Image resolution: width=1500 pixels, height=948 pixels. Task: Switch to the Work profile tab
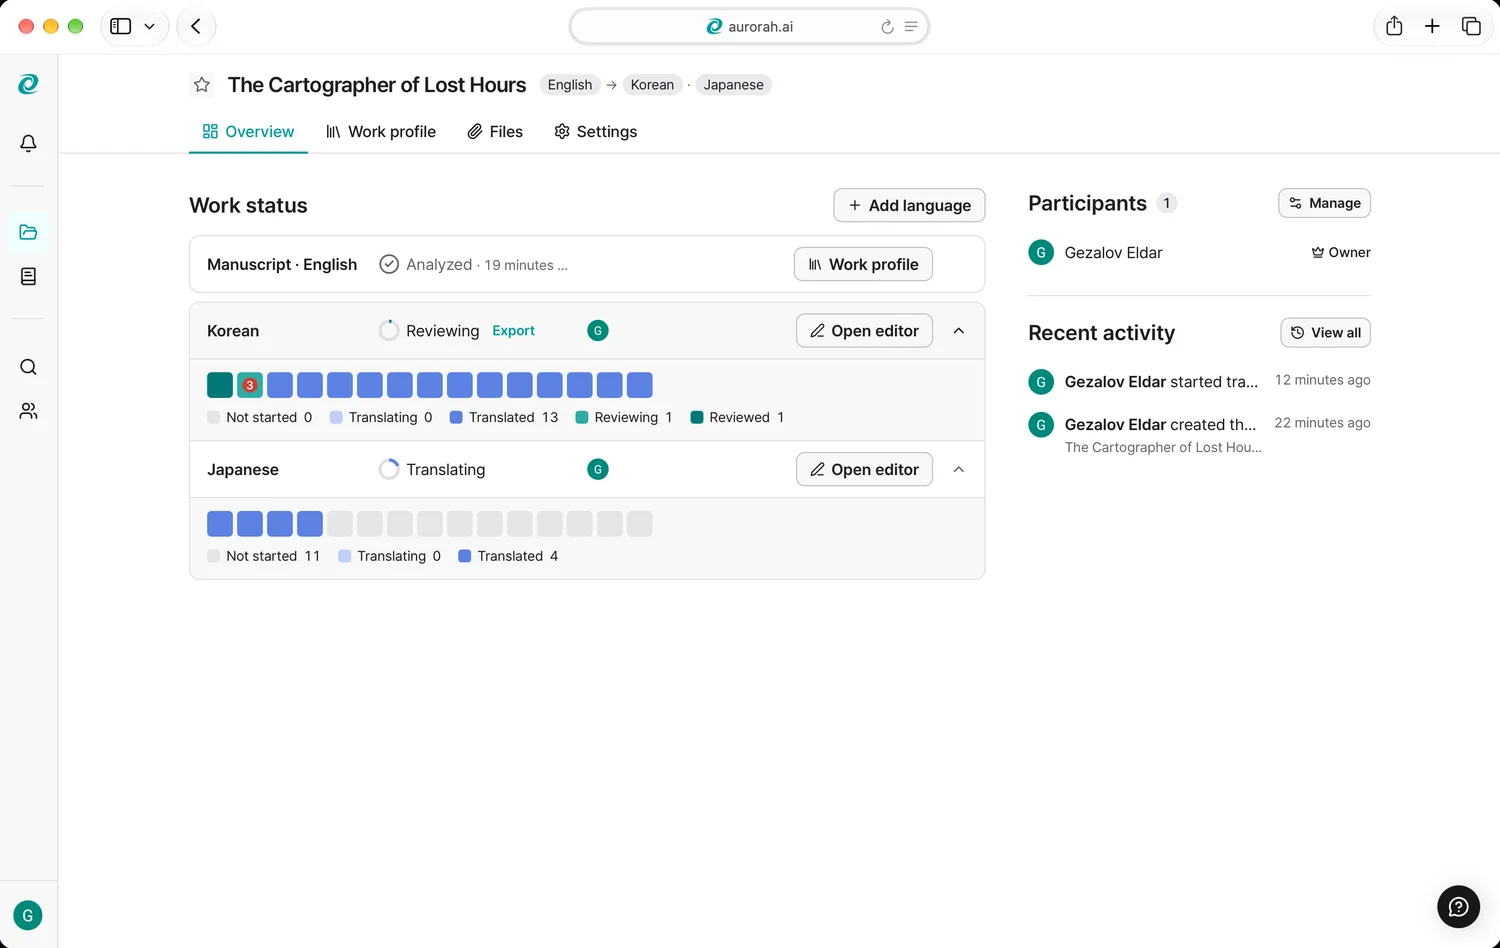[381, 132]
